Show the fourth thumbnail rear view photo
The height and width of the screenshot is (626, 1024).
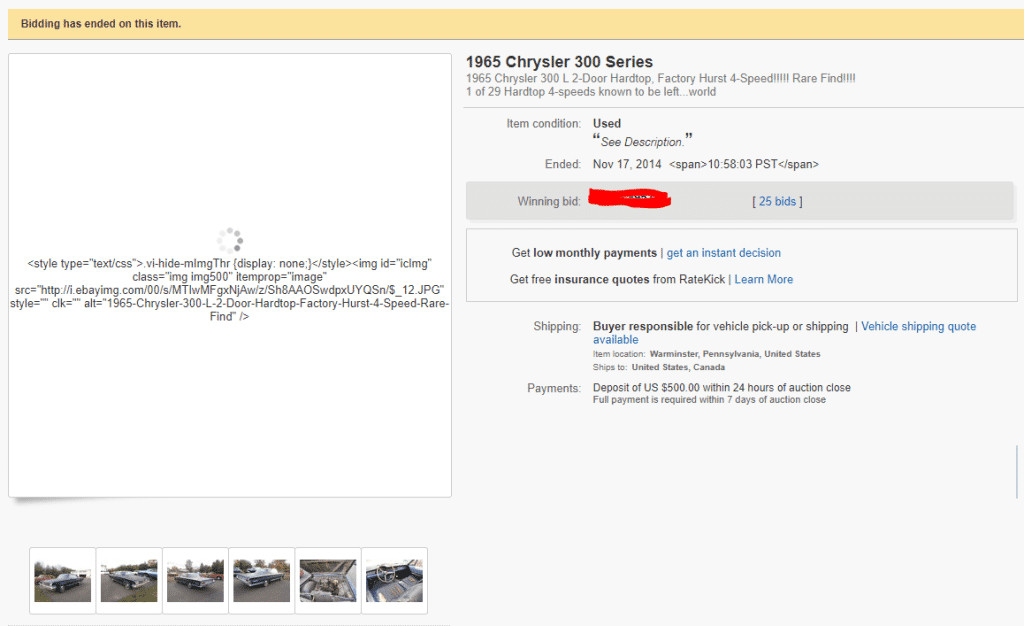click(x=261, y=581)
